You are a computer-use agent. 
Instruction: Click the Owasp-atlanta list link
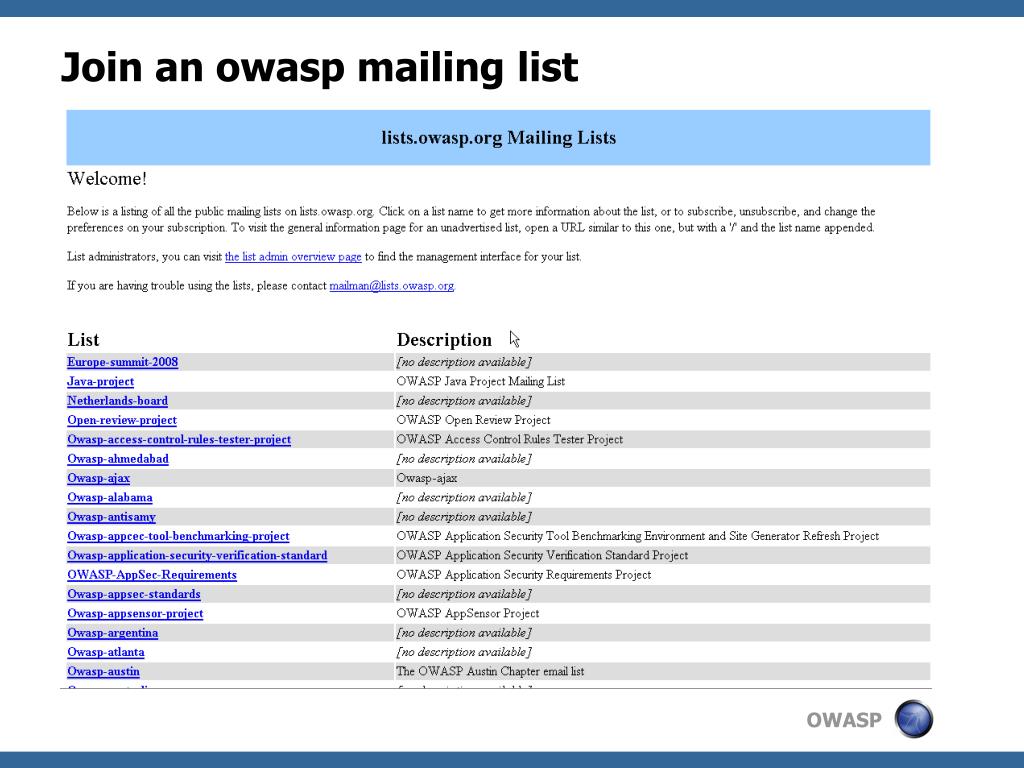point(106,652)
